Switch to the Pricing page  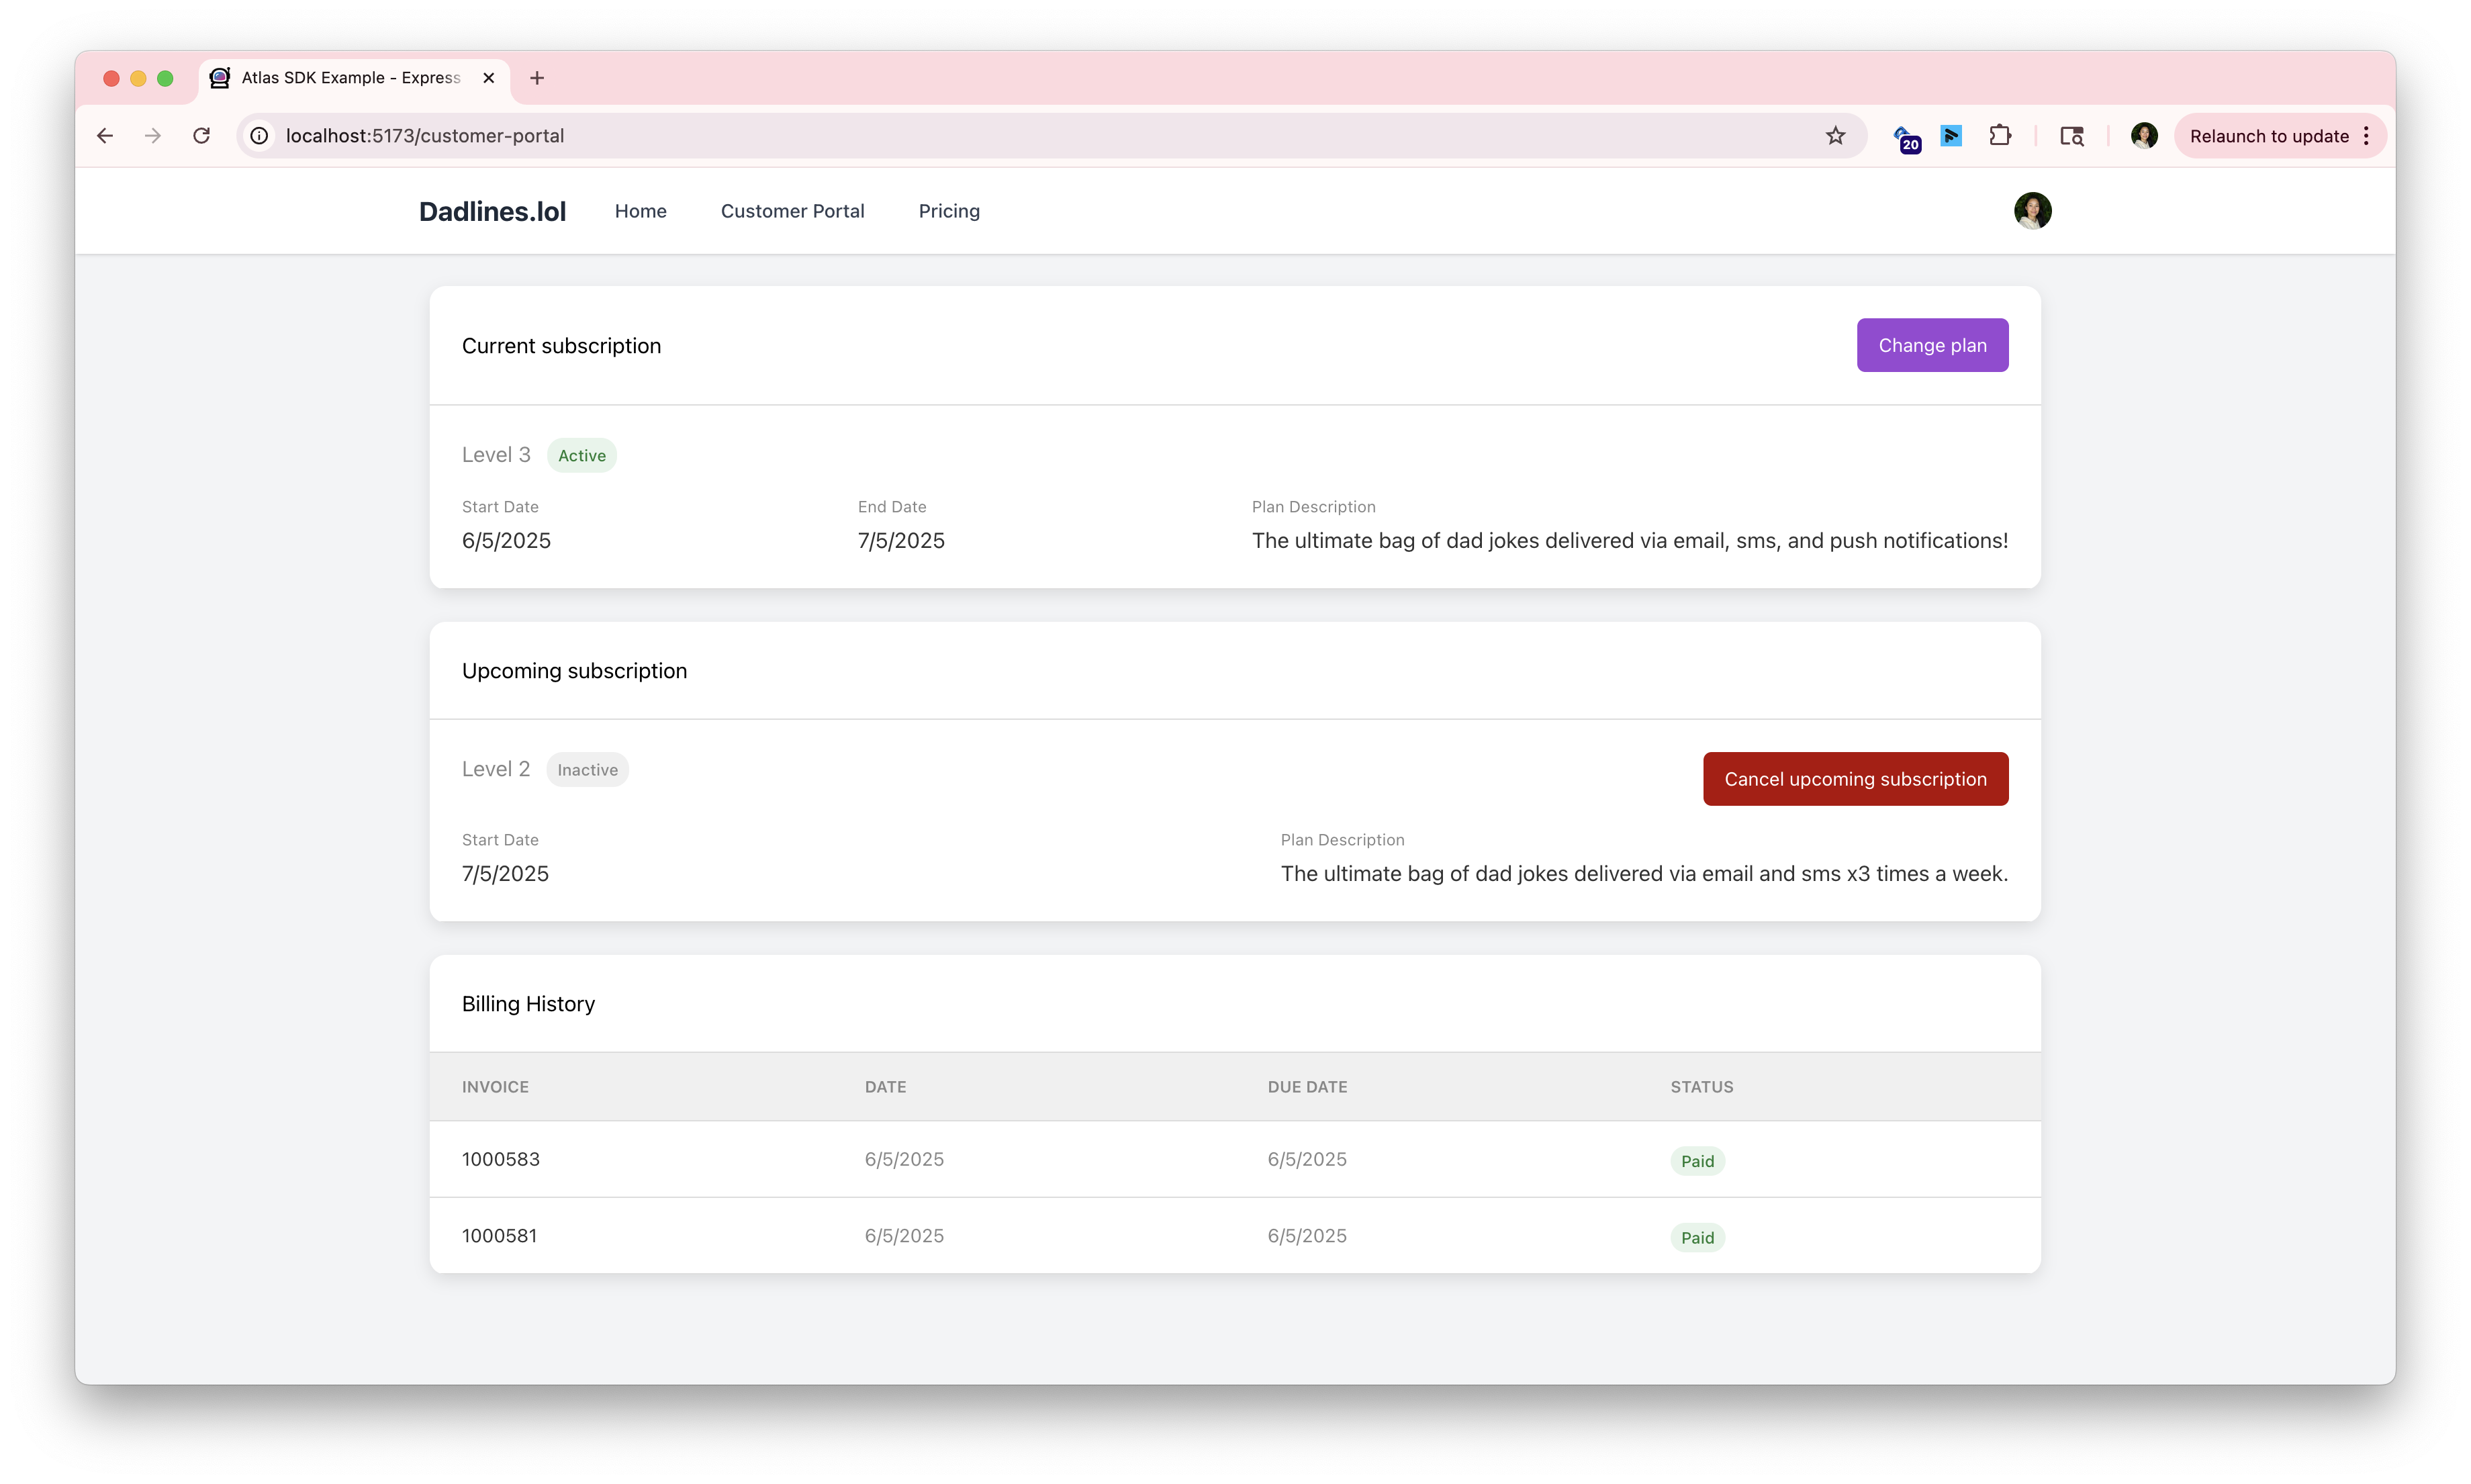[x=948, y=211]
